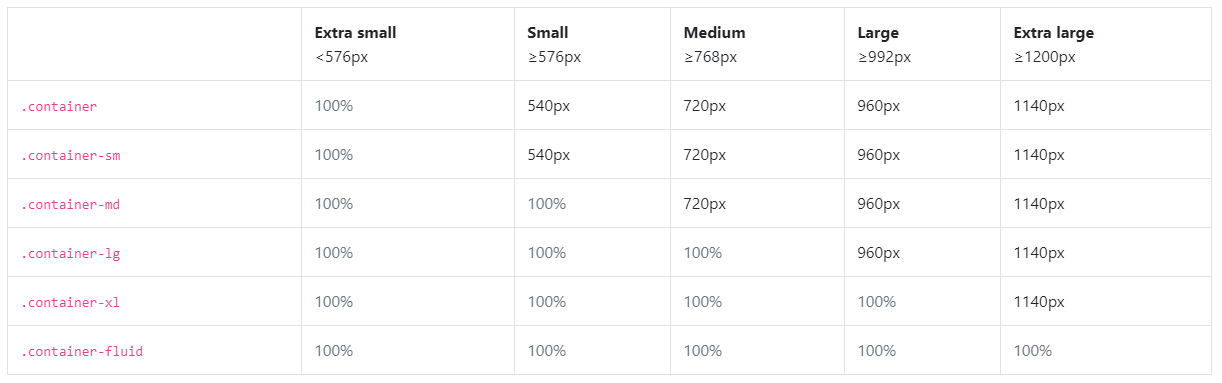Viewport: 1222px width, 383px height.
Task: Click the Large column header
Action: [x=878, y=33]
